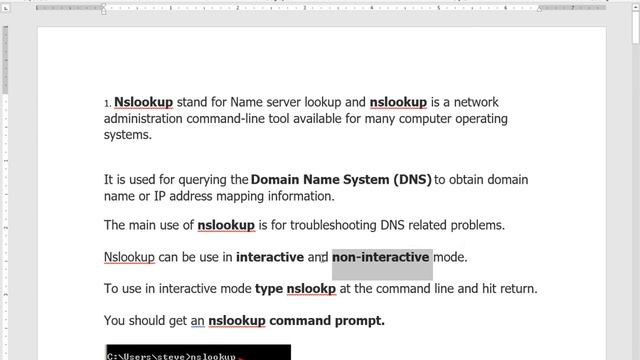Click the vertical ruler along the document's edge
The height and width of the screenshot is (360, 640).
5,192
